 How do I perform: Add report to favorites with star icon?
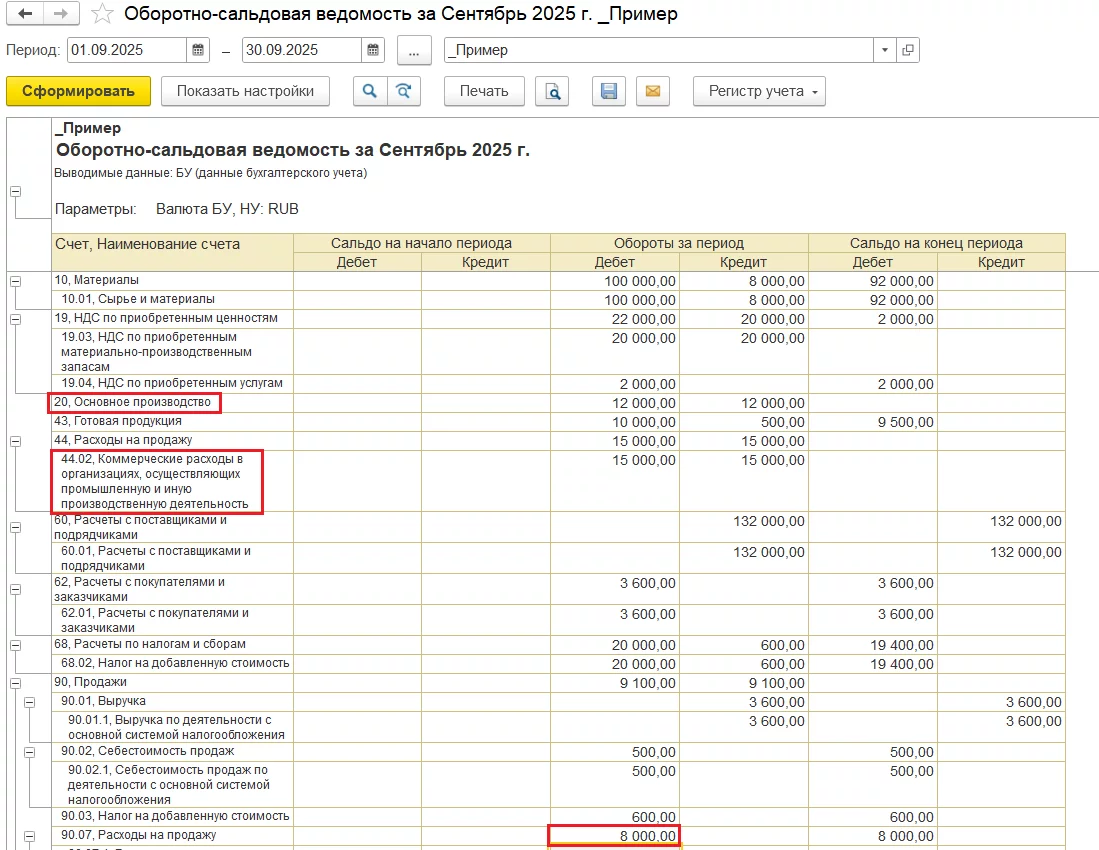tap(101, 14)
